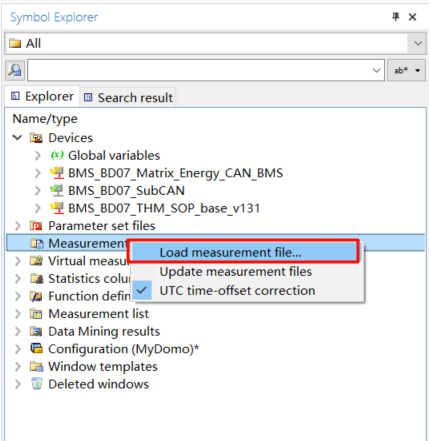Click the Search result tab icon
The image size is (429, 441).
[x=88, y=98]
